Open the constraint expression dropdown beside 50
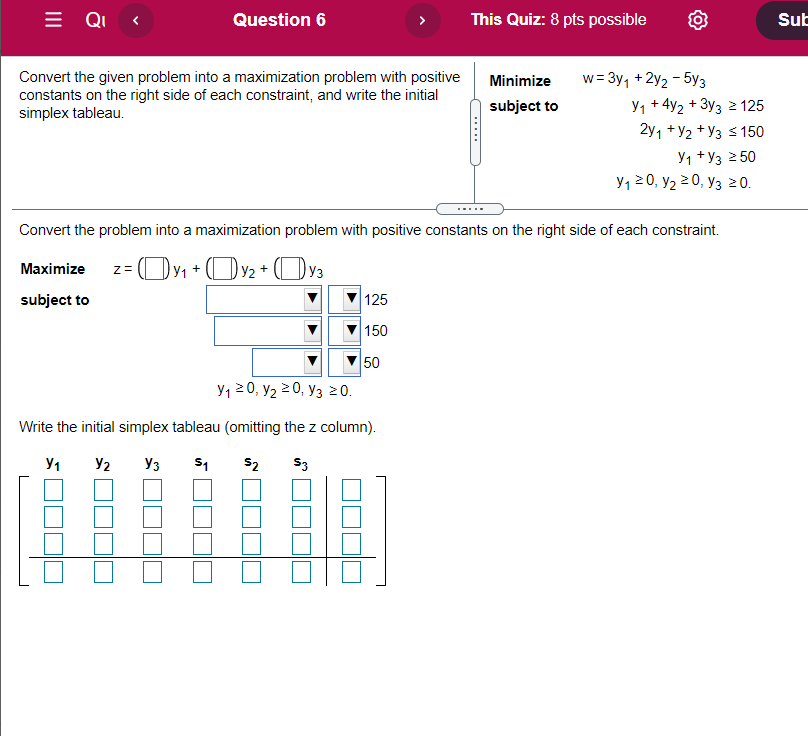This screenshot has height=736, width=808. [287, 362]
